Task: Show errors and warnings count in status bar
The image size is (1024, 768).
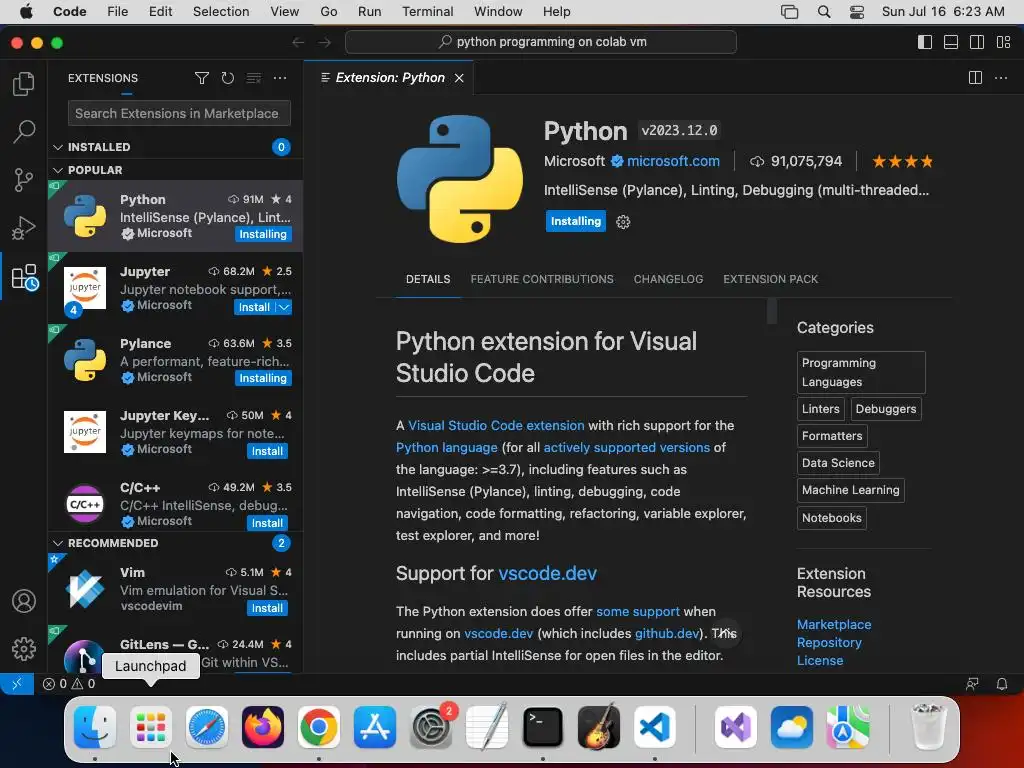Action: click(x=69, y=684)
